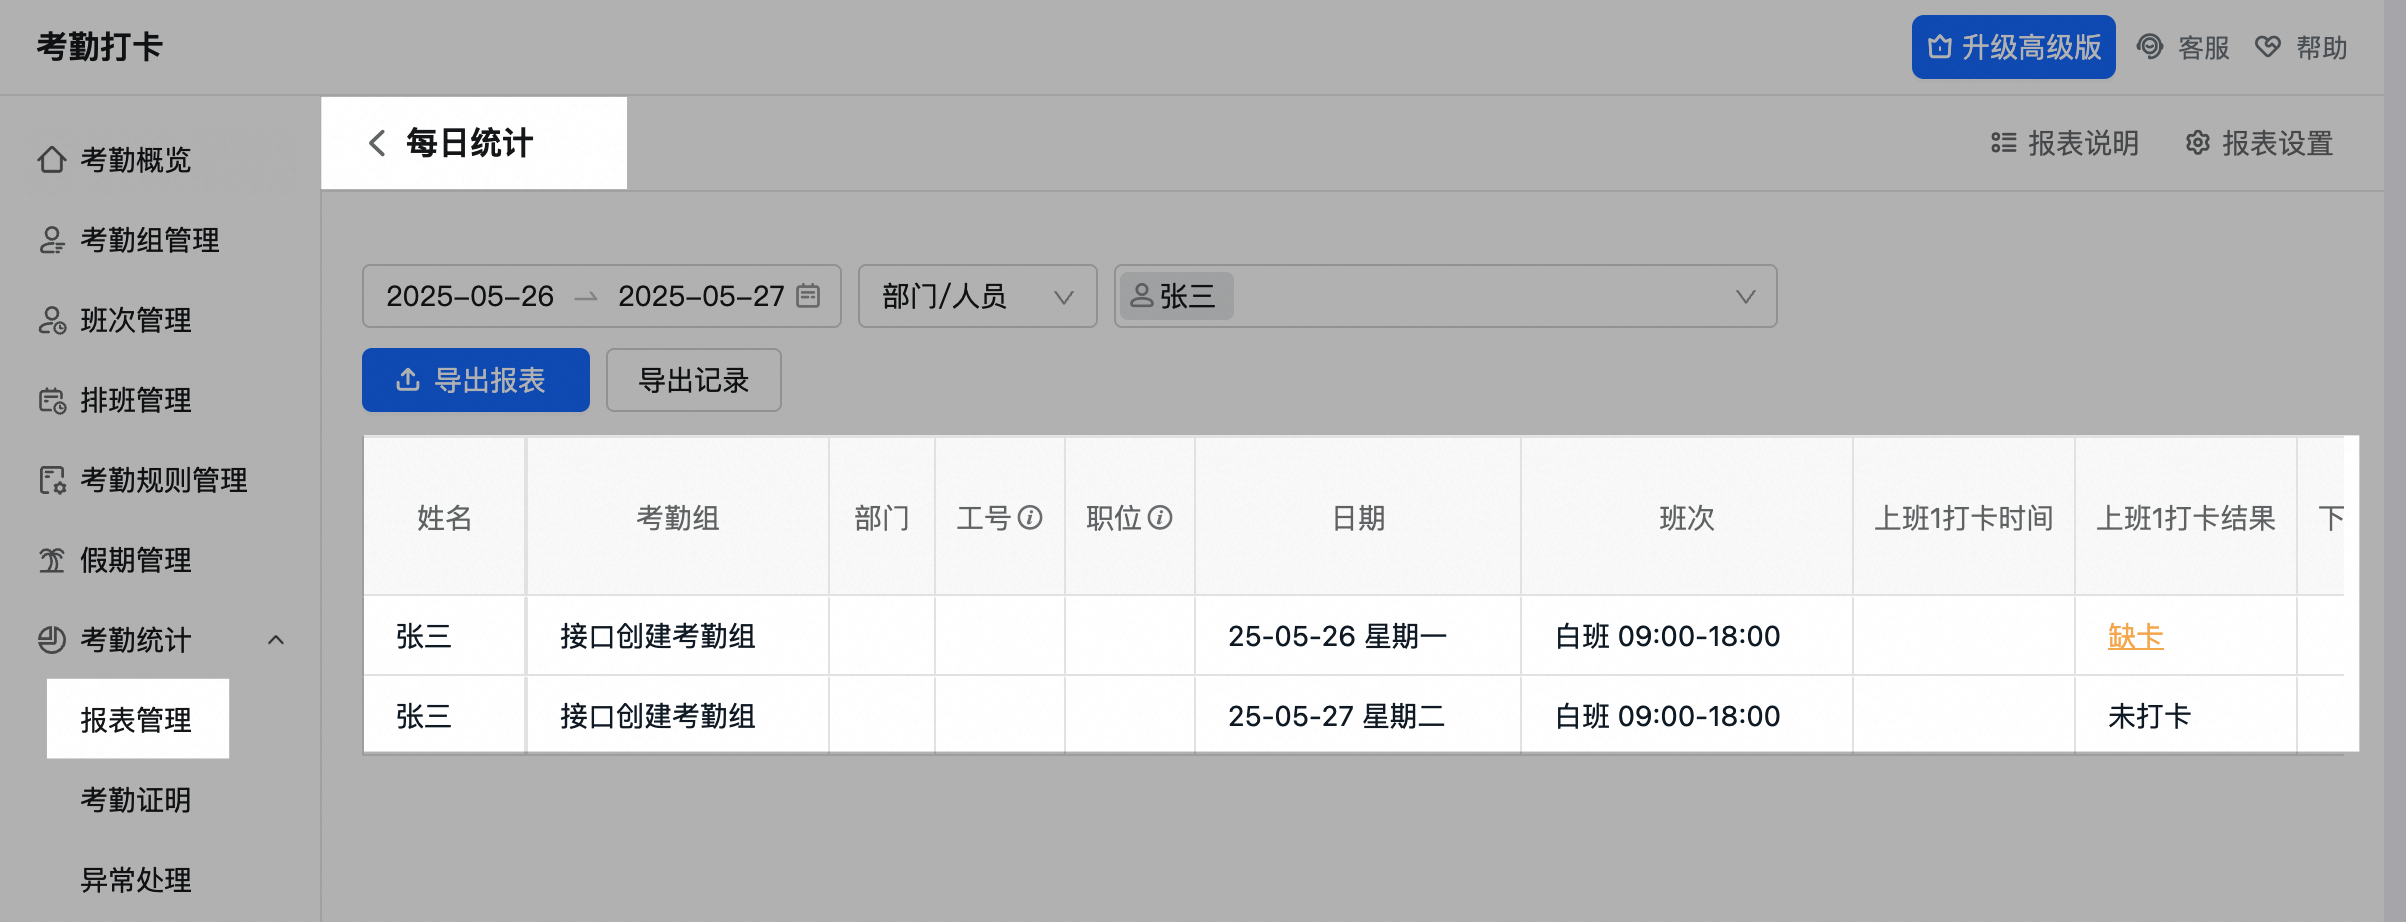Click the 导出记录 button

click(x=693, y=380)
